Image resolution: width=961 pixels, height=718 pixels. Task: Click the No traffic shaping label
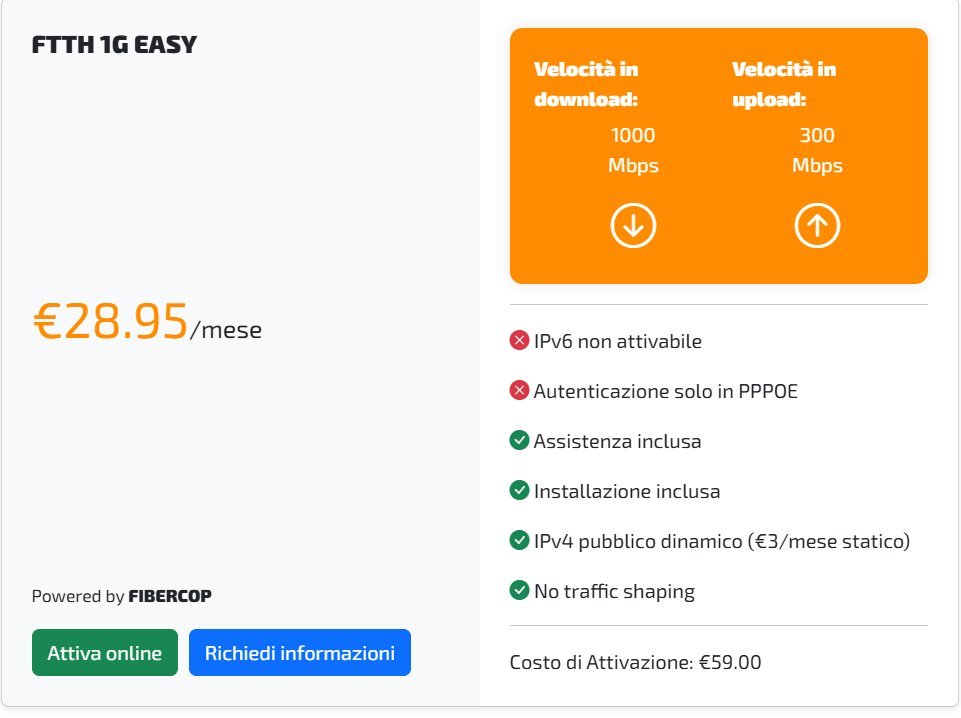click(x=614, y=591)
